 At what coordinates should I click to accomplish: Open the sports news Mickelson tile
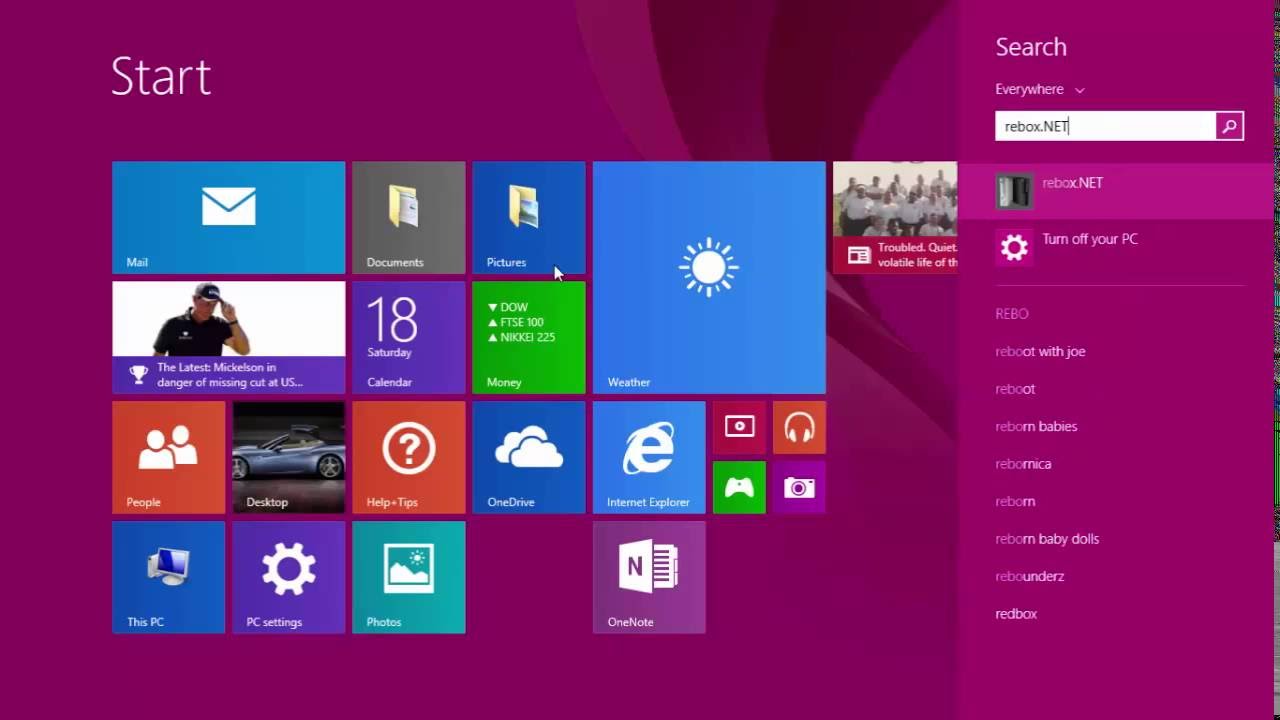pos(228,337)
